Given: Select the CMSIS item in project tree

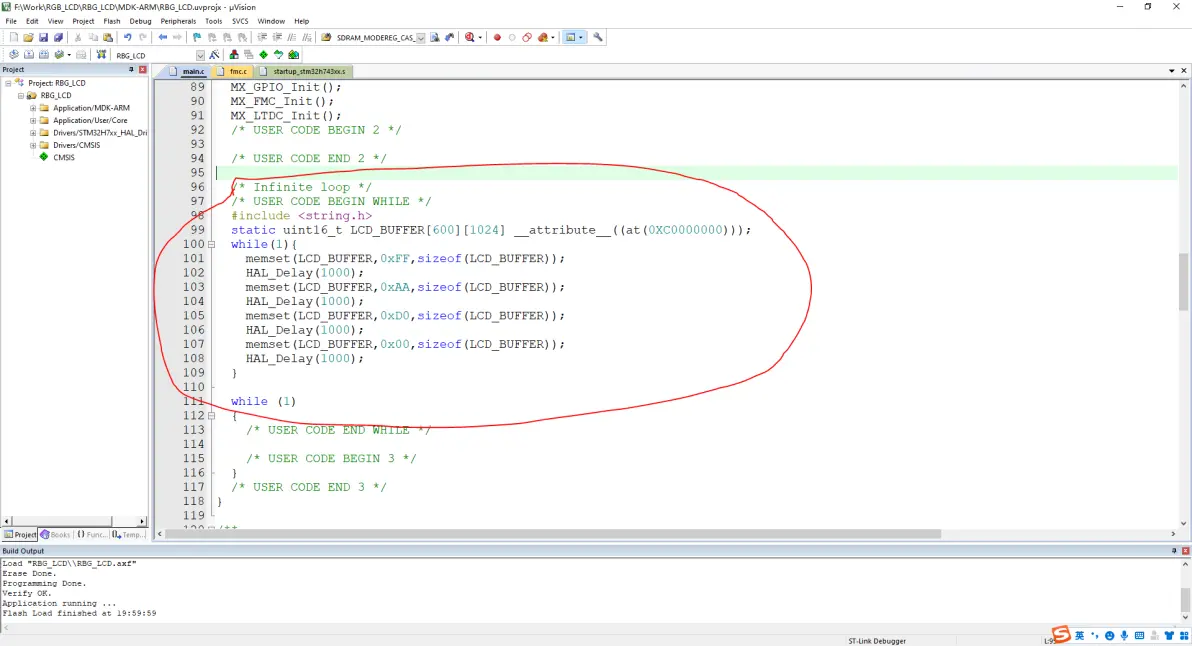Looking at the screenshot, I should [x=63, y=157].
